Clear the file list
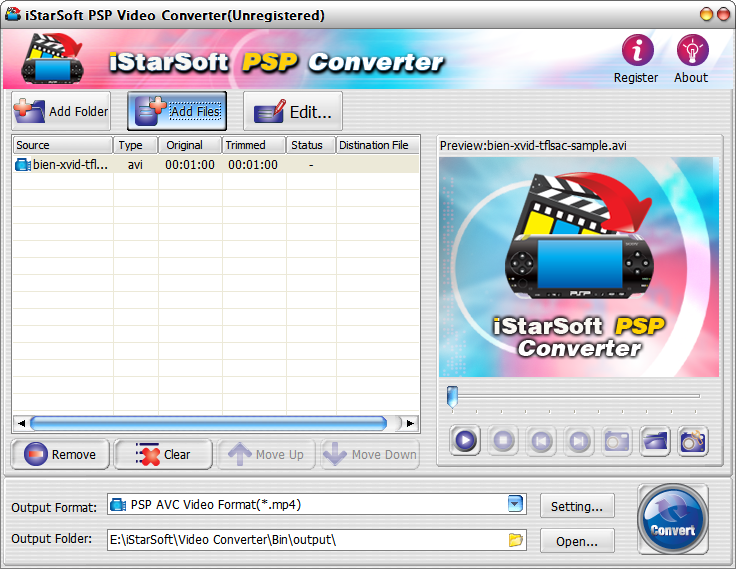 pyautogui.click(x=163, y=455)
